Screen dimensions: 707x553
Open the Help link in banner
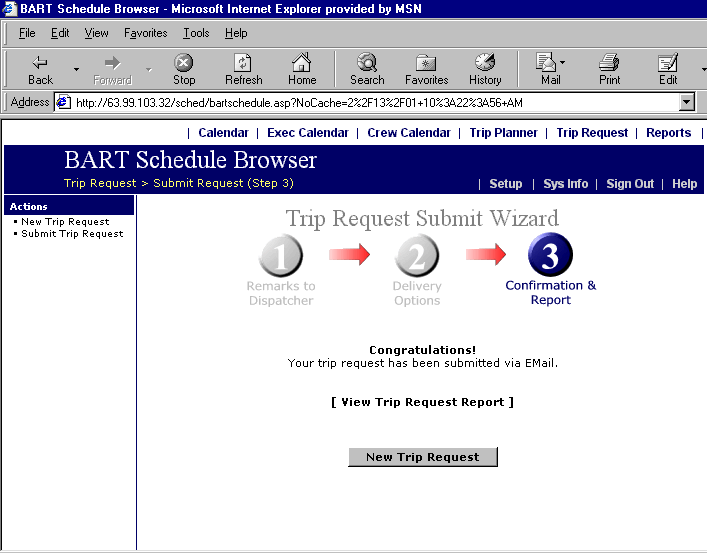[684, 184]
